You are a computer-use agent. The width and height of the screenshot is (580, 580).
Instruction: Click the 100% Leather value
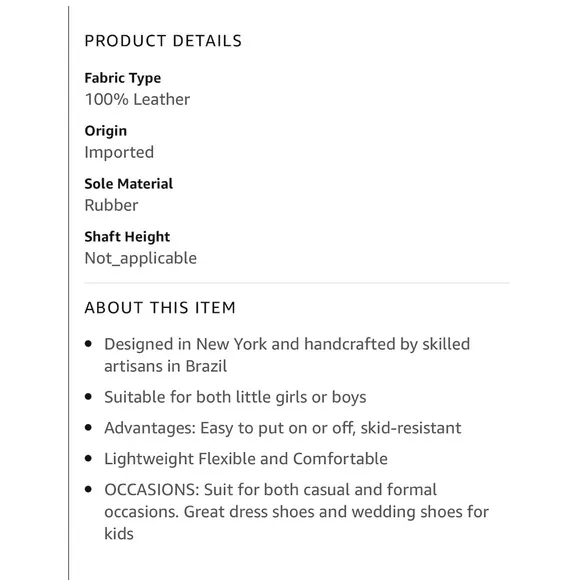tap(137, 99)
